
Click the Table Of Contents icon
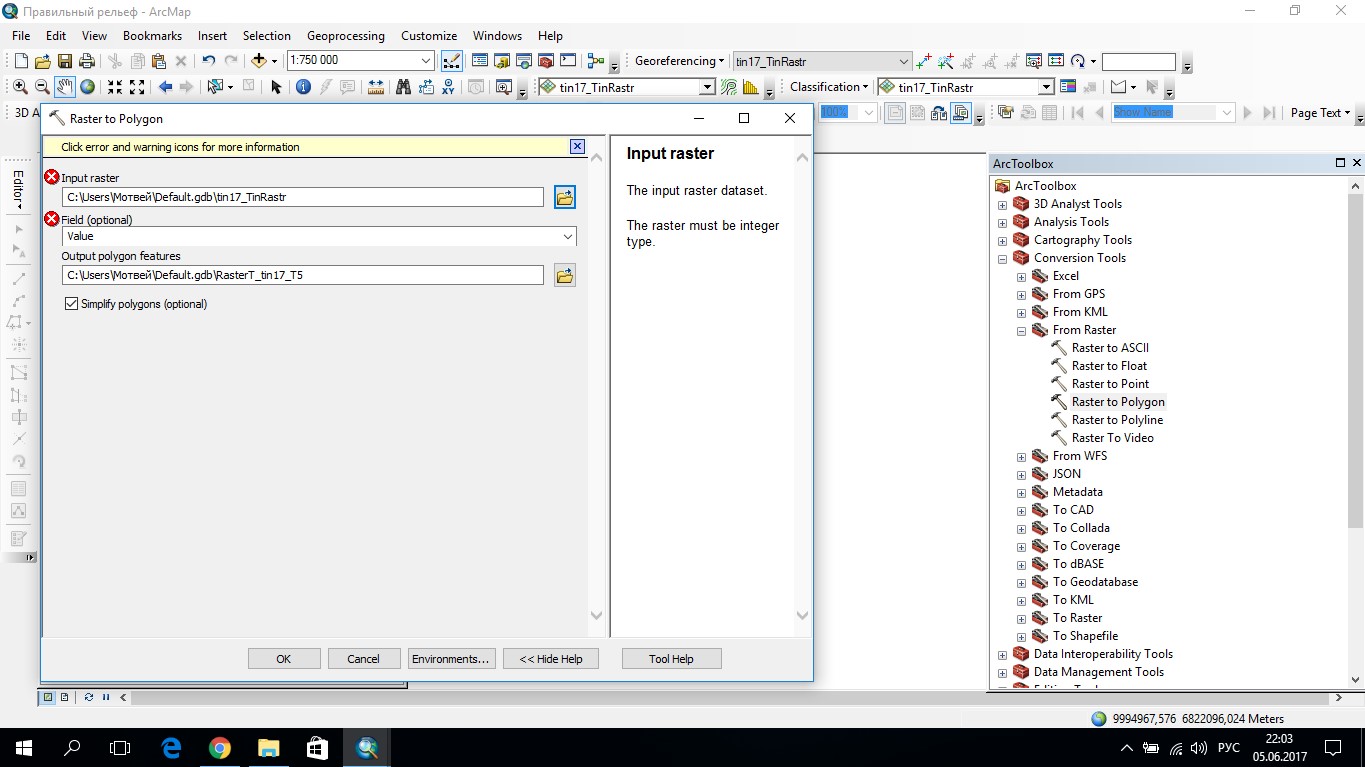coord(480,61)
